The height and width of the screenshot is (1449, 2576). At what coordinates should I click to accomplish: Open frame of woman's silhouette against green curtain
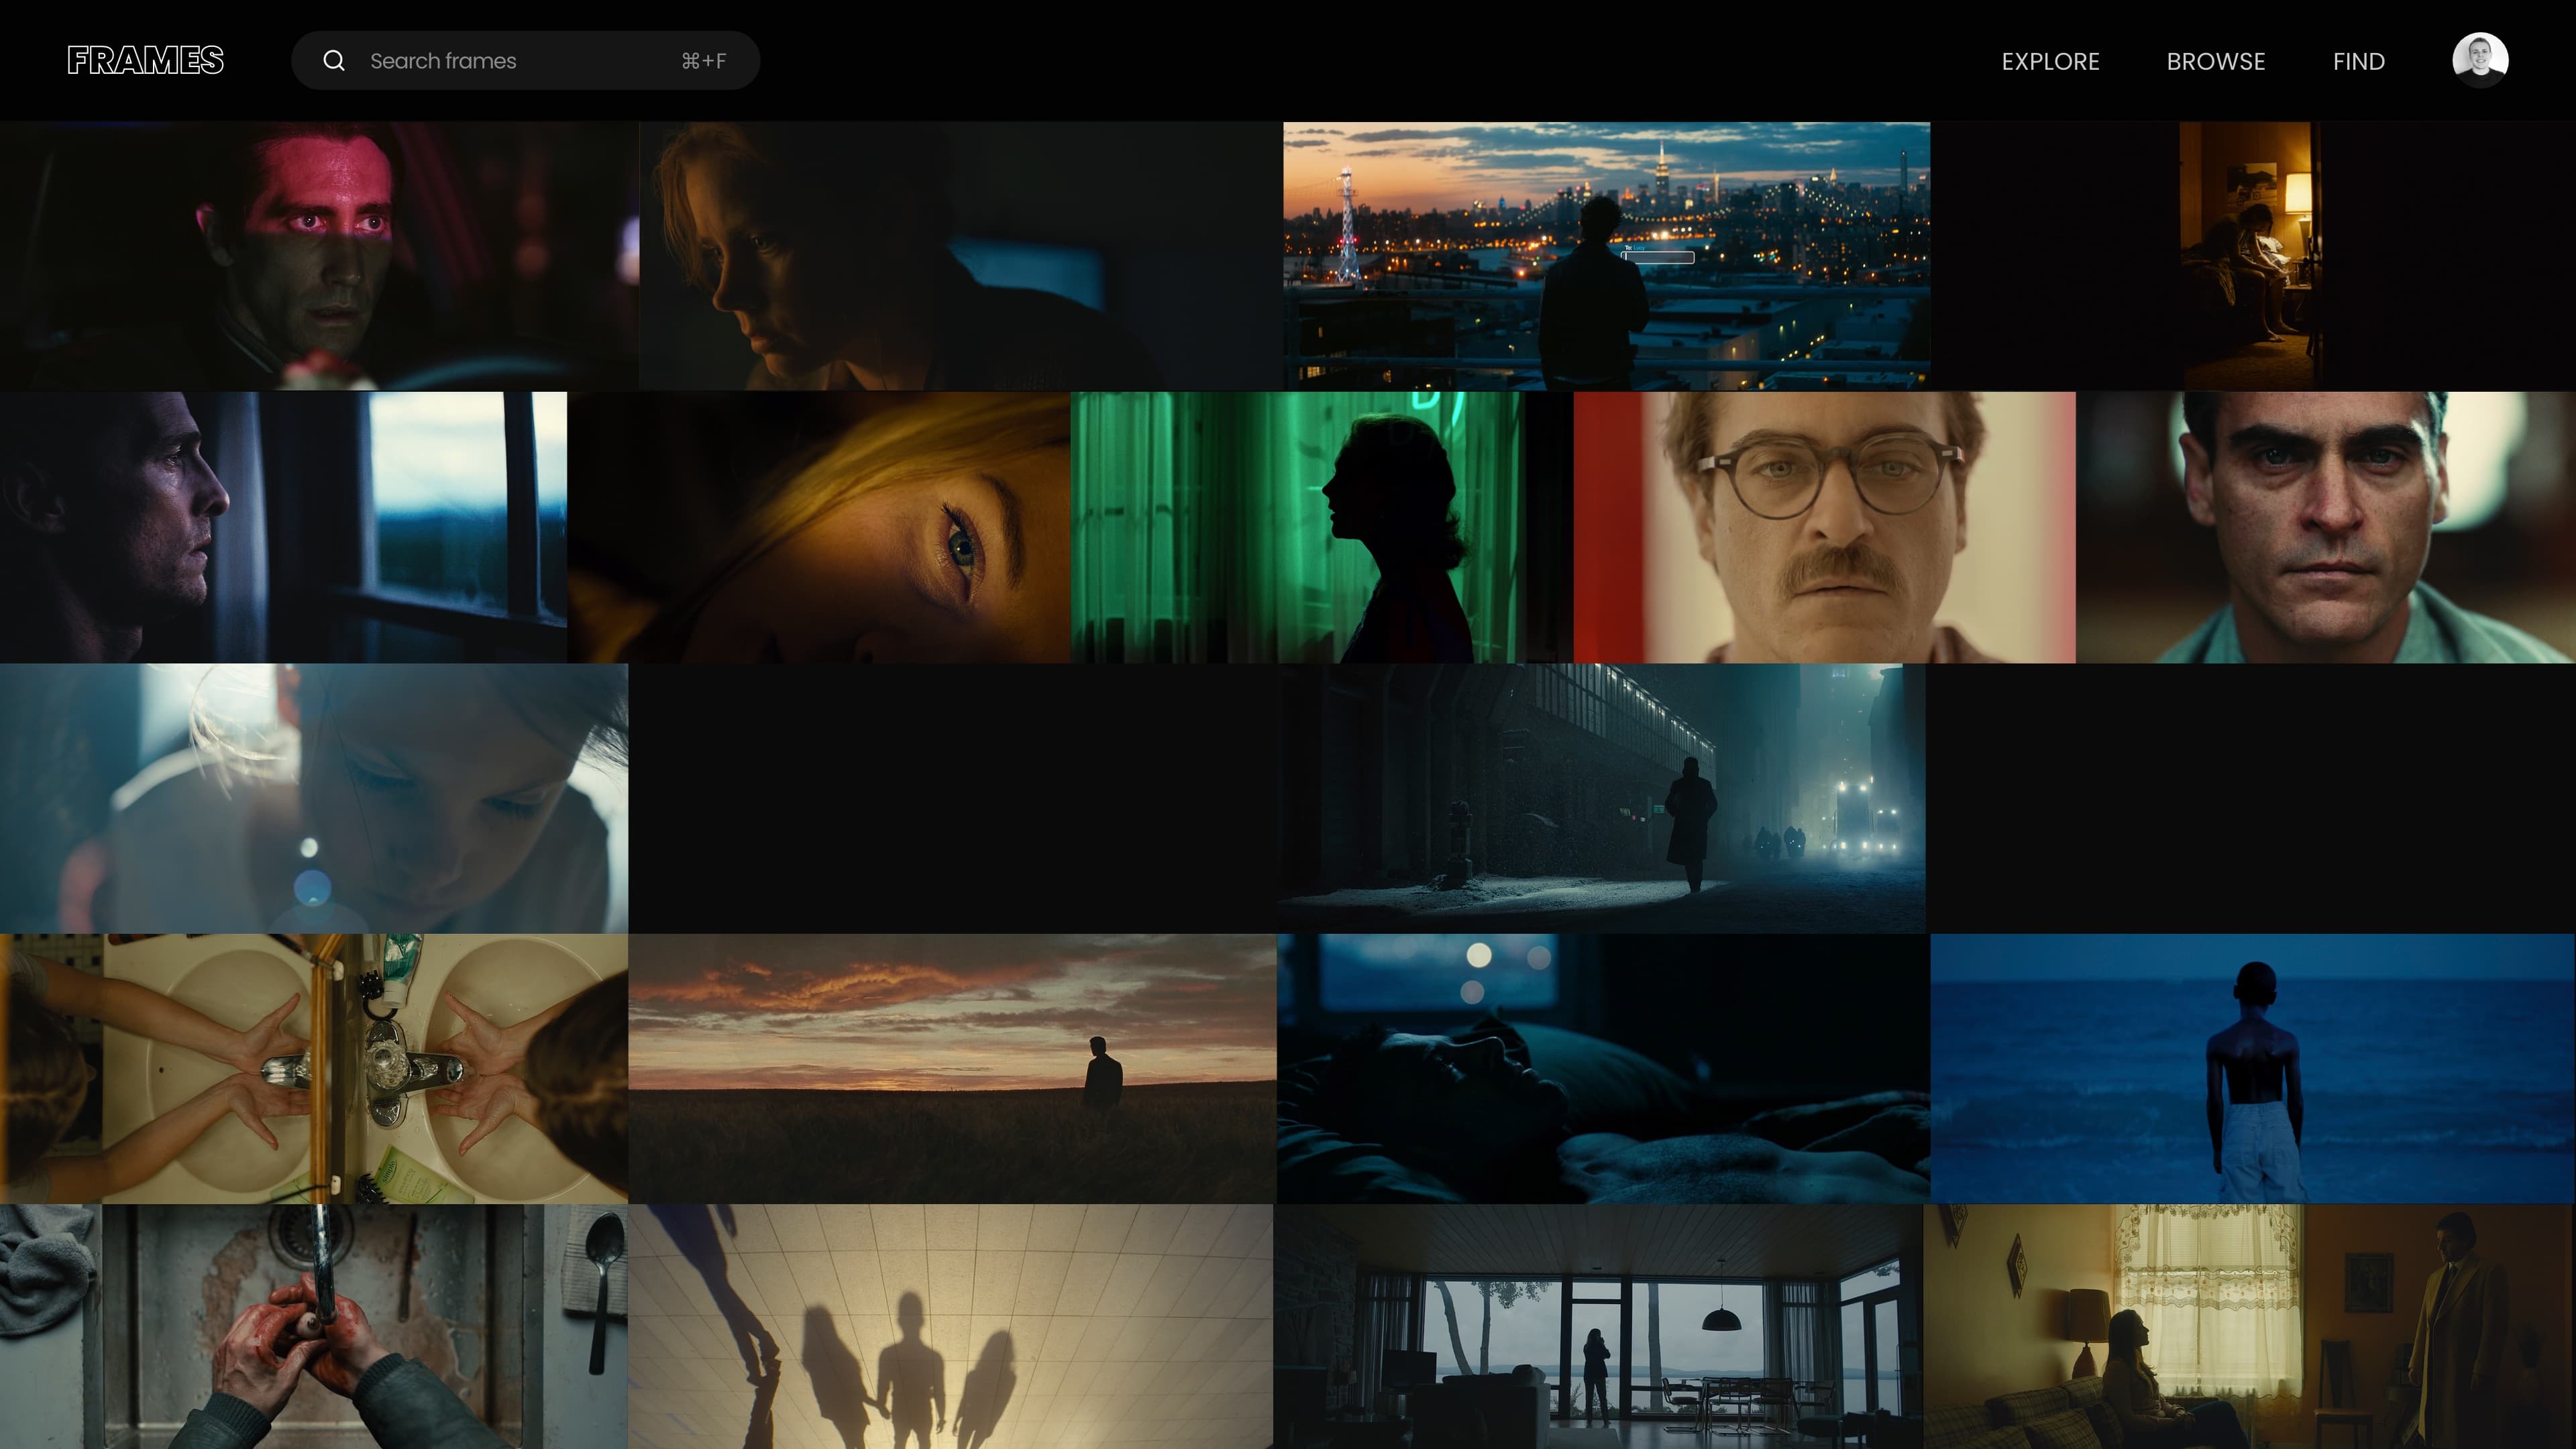pos(1321,527)
